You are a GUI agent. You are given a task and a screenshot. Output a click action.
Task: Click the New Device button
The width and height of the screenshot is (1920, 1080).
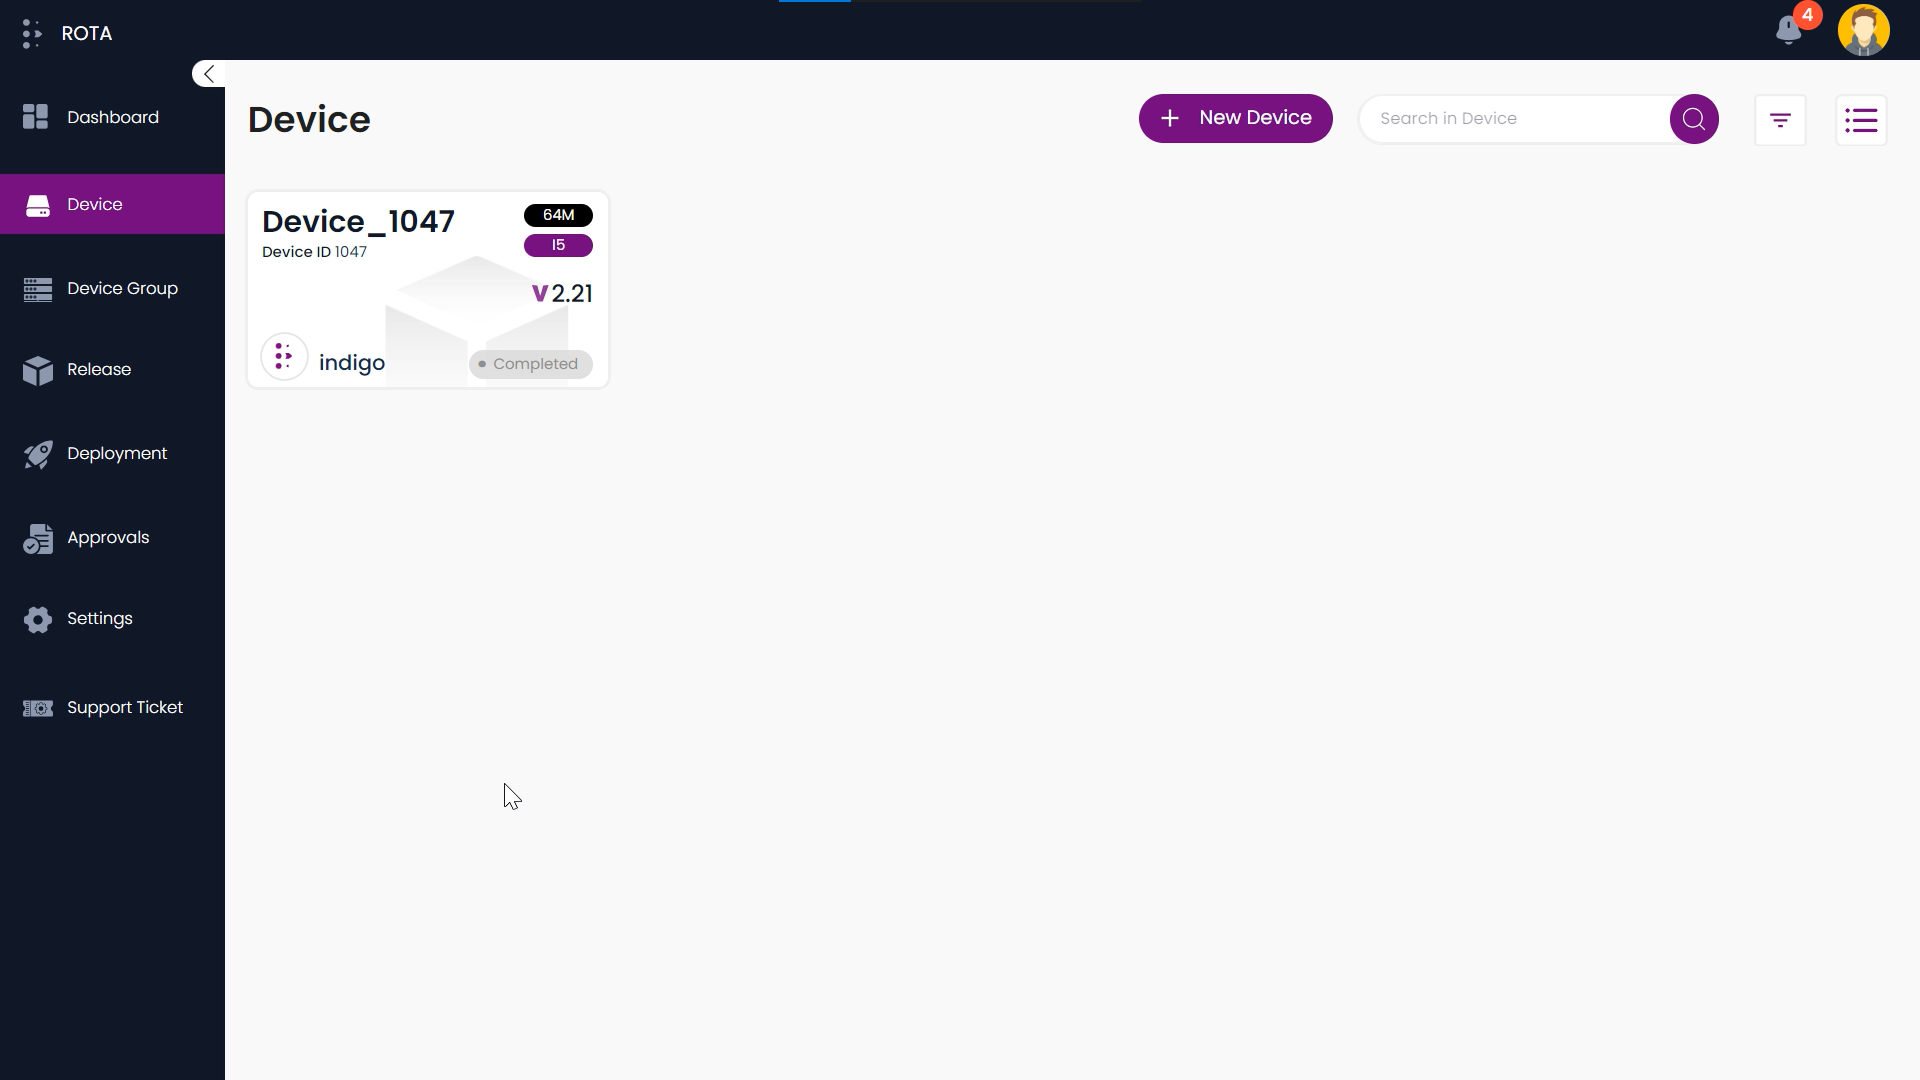click(1236, 117)
